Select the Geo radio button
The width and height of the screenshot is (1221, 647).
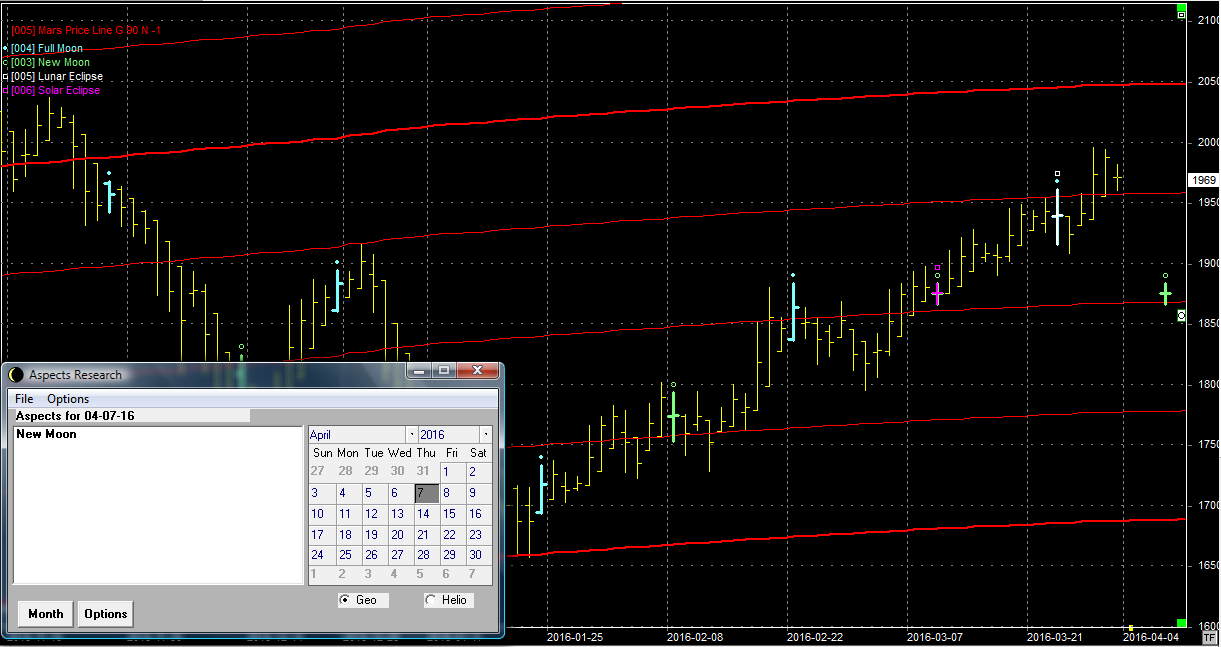click(x=345, y=600)
